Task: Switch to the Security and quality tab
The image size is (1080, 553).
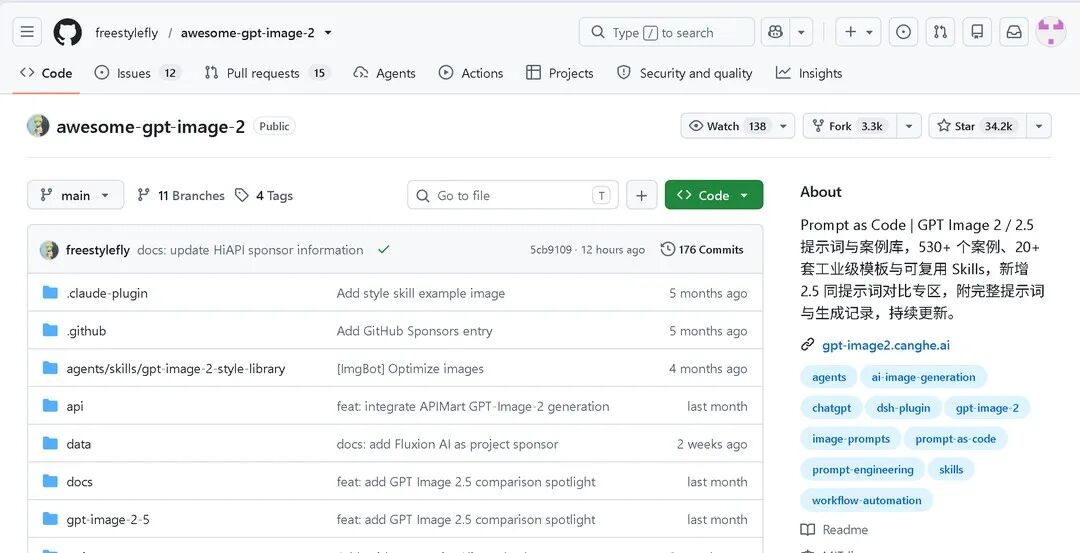Action: pyautogui.click(x=685, y=73)
